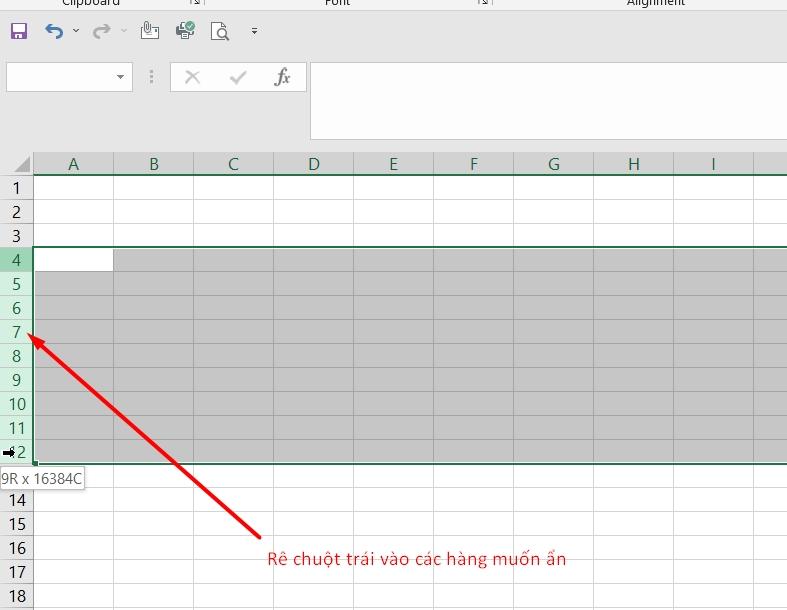Select row 8 header
Viewport: 787px width, 610px height.
tap(17, 356)
